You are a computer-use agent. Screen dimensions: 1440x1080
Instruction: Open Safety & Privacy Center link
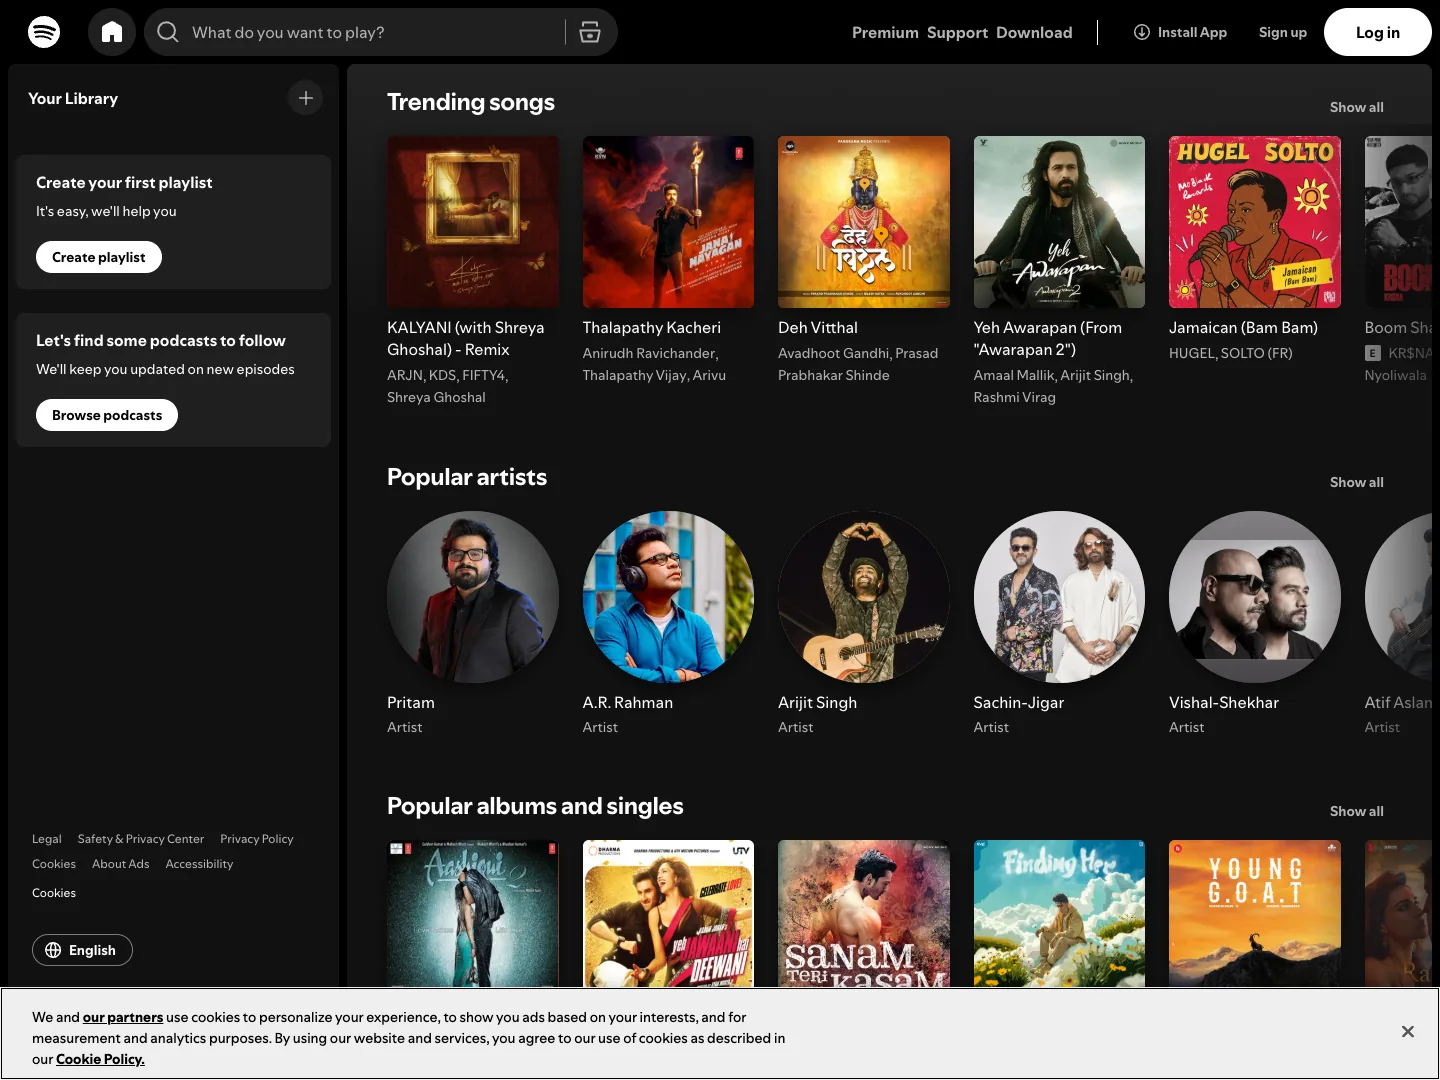[141, 839]
